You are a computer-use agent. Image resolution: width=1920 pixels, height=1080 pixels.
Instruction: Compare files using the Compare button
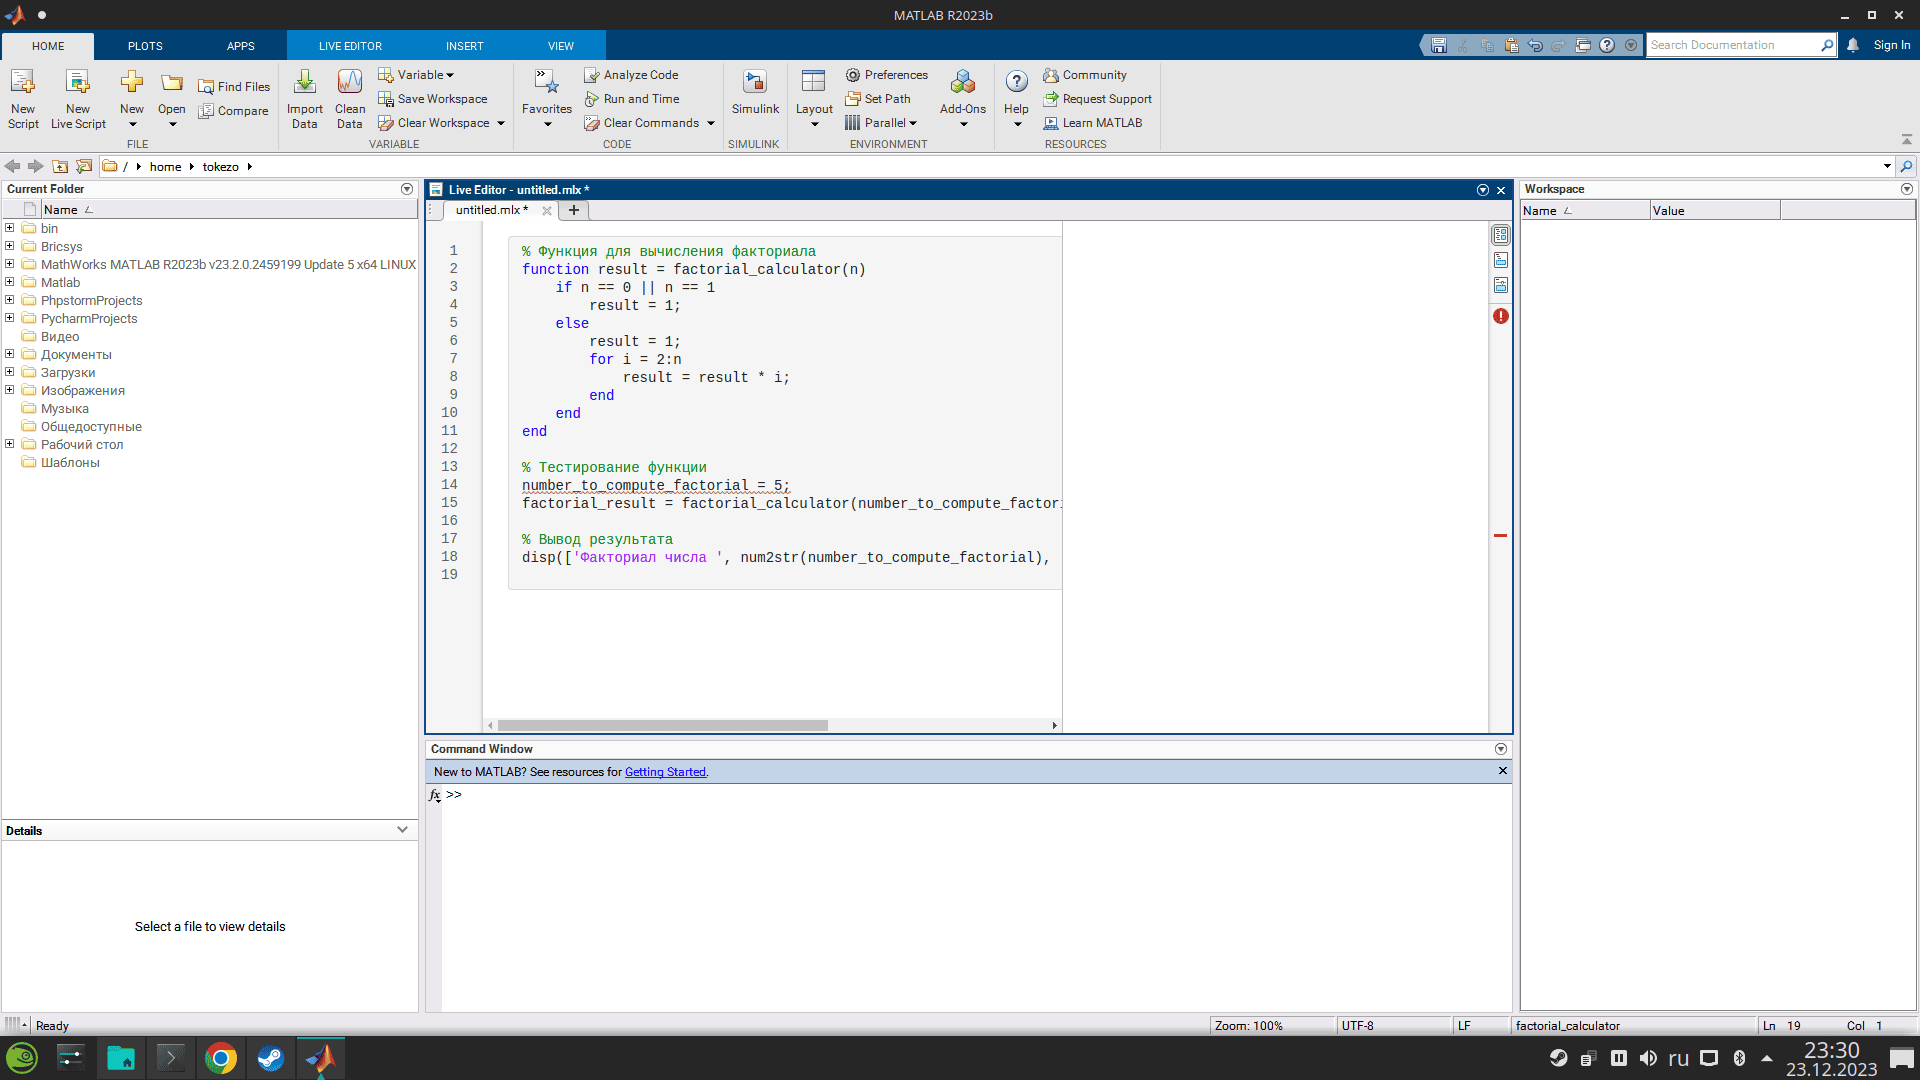[234, 111]
